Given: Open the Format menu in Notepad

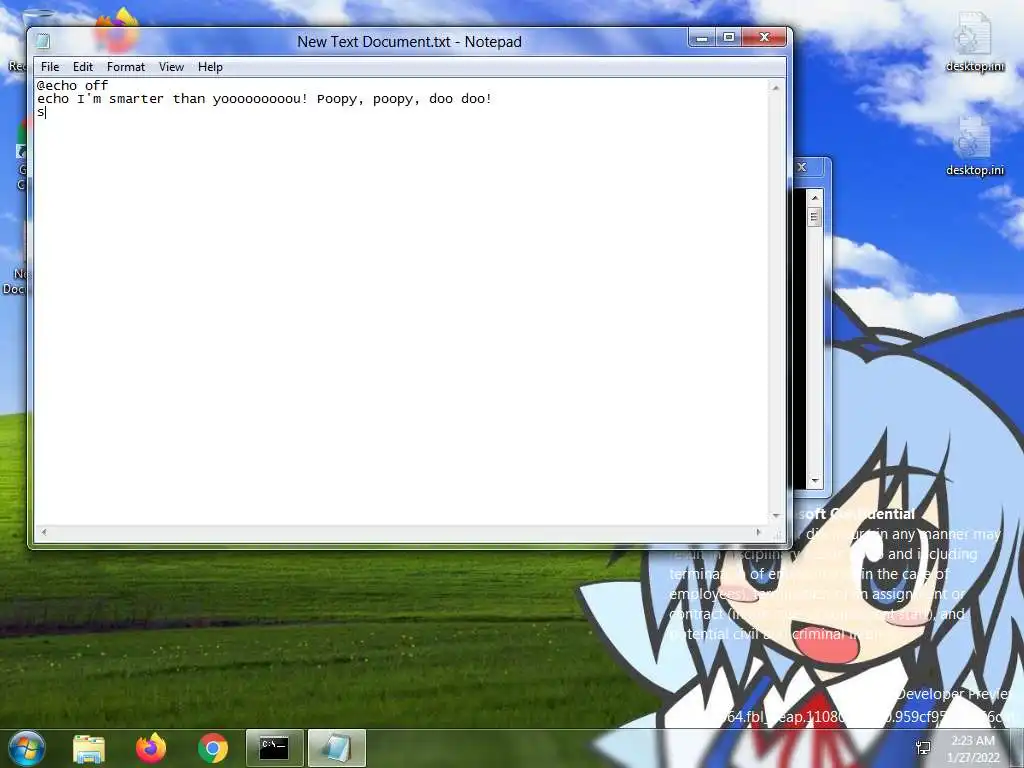Looking at the screenshot, I should coord(125,67).
